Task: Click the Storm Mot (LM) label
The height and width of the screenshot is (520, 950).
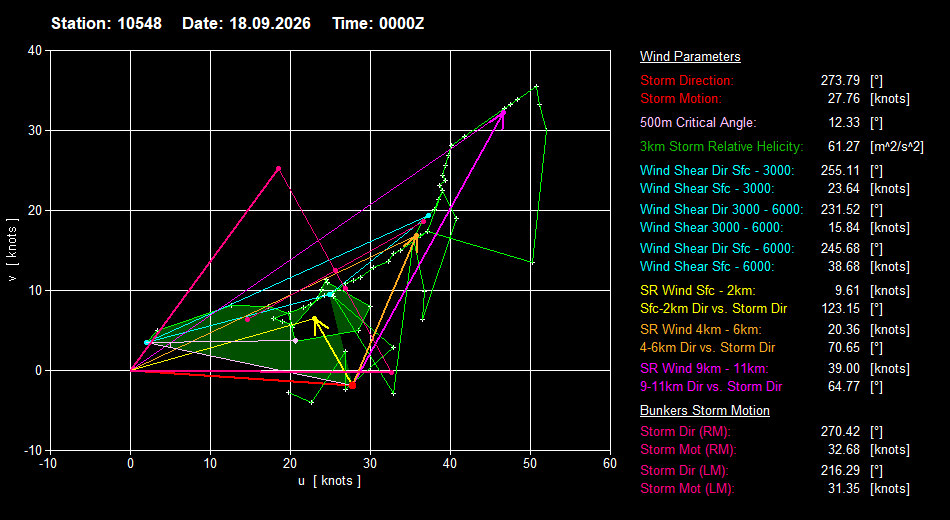Action: click(x=687, y=488)
